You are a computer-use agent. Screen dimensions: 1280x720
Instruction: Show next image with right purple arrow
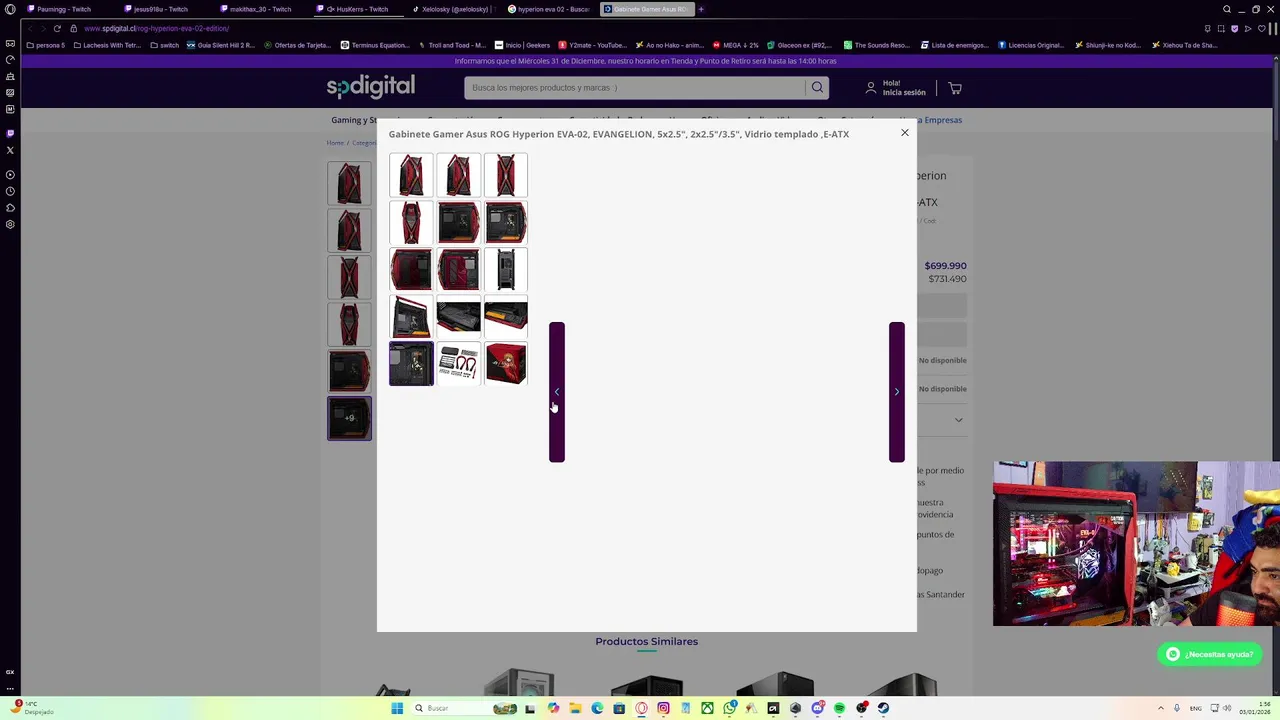897,392
